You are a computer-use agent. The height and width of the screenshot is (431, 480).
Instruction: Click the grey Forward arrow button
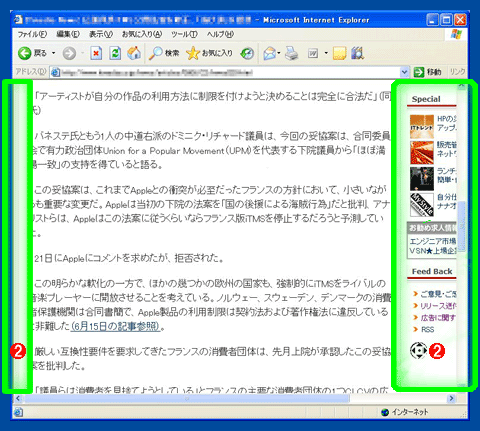point(69,53)
